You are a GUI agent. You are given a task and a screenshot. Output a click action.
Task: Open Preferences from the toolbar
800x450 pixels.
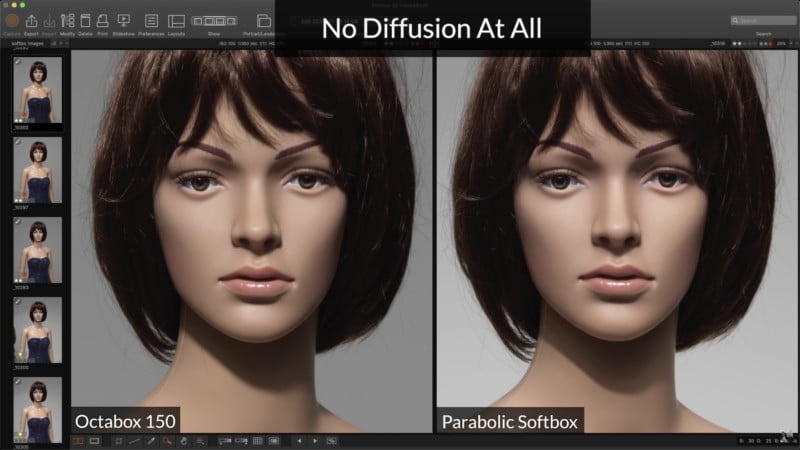click(151, 20)
